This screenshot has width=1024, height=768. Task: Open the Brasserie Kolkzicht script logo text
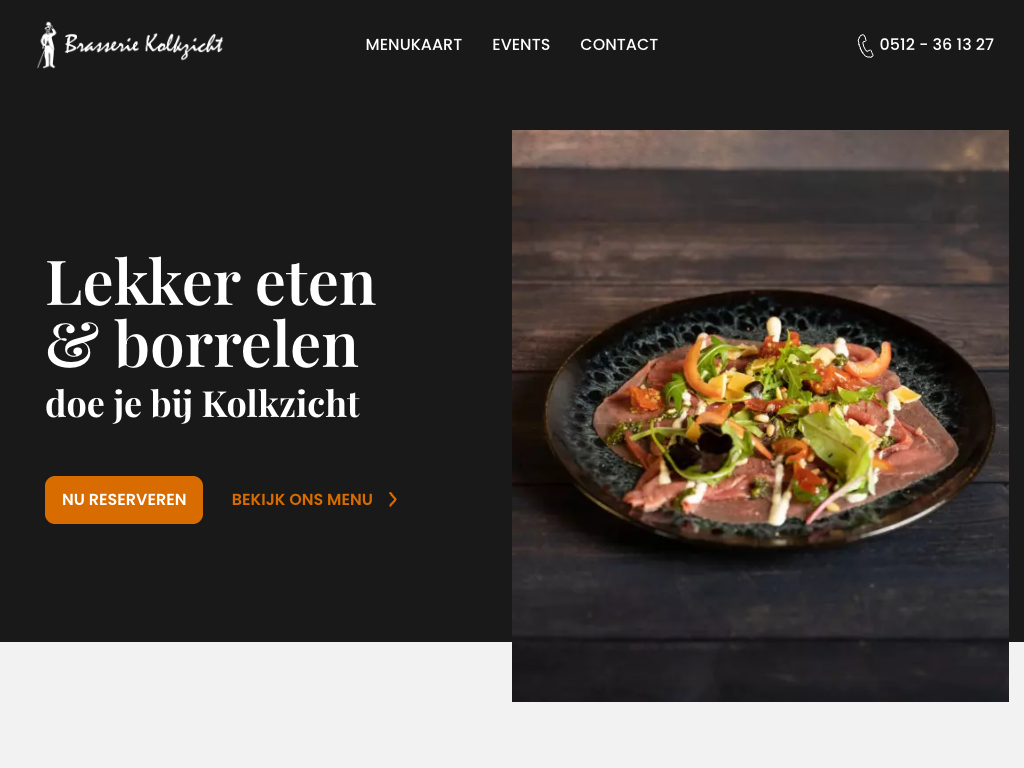coord(144,45)
